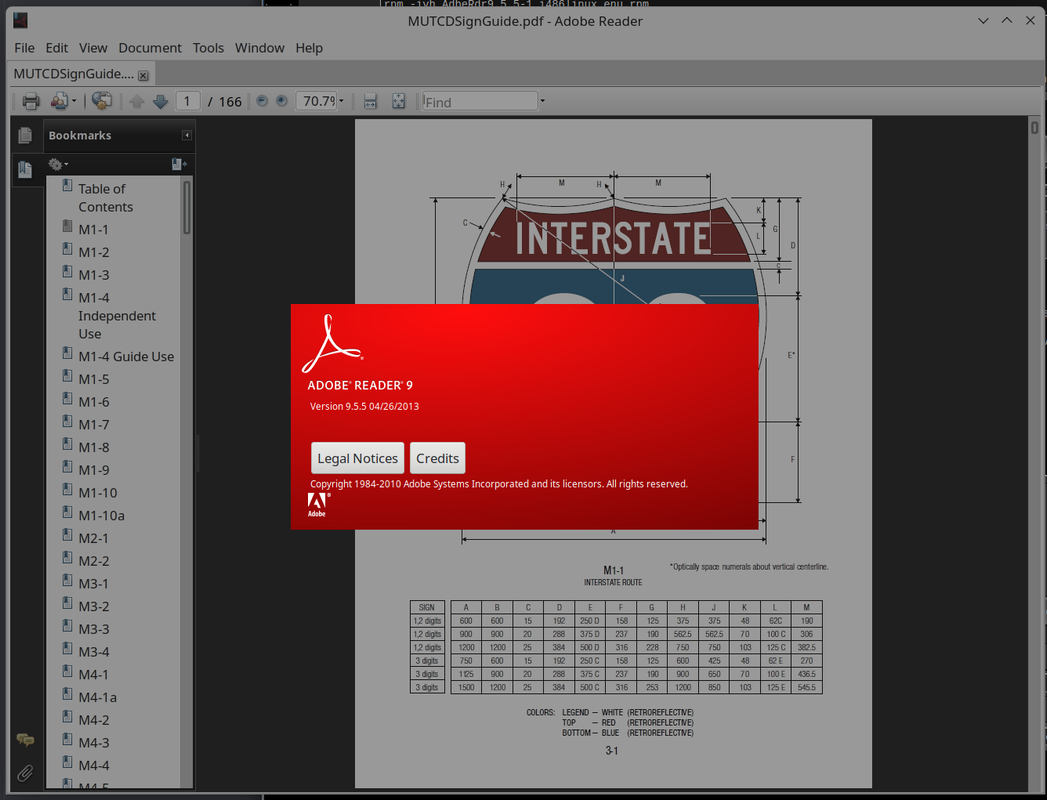
Task: Select the M4-1 bookmark
Action: [93, 674]
